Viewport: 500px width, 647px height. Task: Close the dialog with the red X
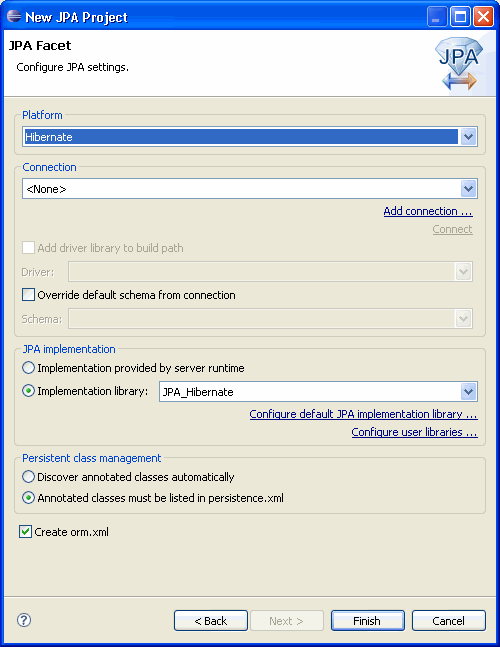(483, 17)
